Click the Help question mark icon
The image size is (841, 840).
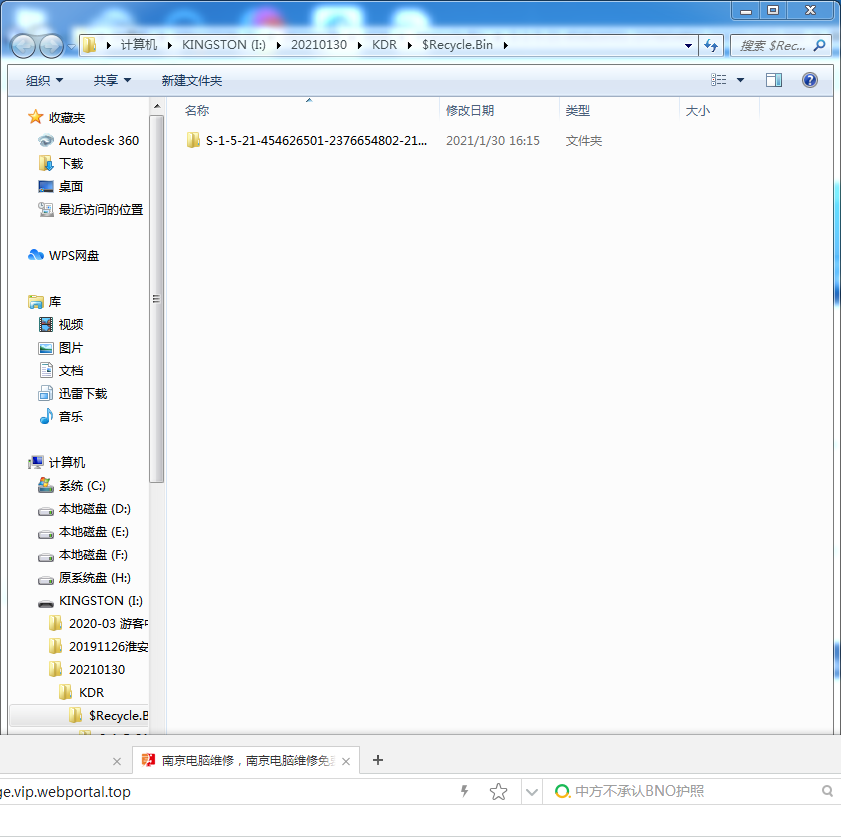click(x=810, y=80)
